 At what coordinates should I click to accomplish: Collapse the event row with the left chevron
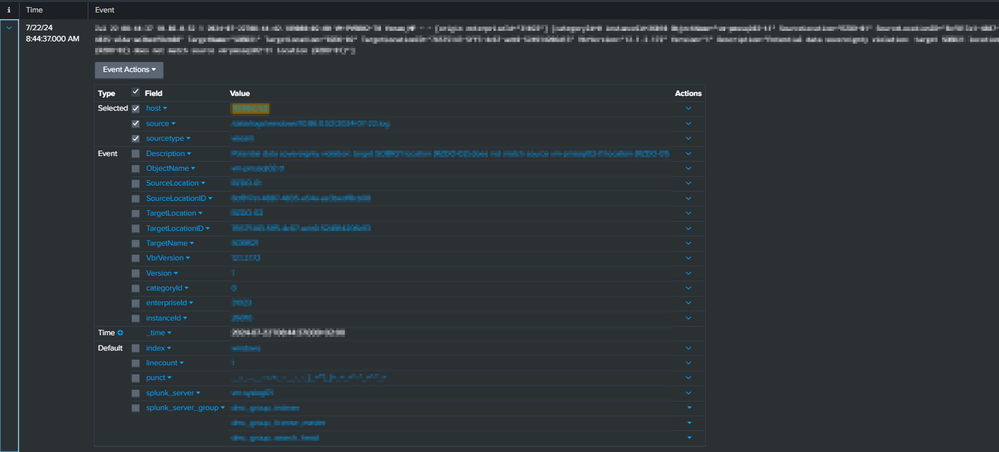9,28
